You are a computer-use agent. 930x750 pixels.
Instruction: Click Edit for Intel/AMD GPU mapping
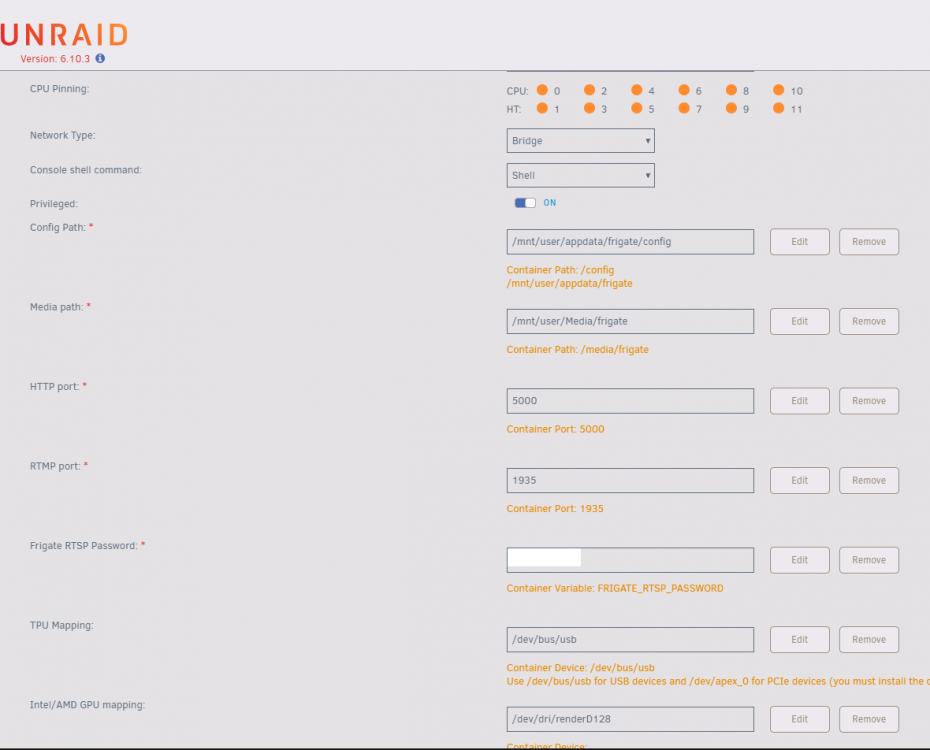click(x=800, y=719)
